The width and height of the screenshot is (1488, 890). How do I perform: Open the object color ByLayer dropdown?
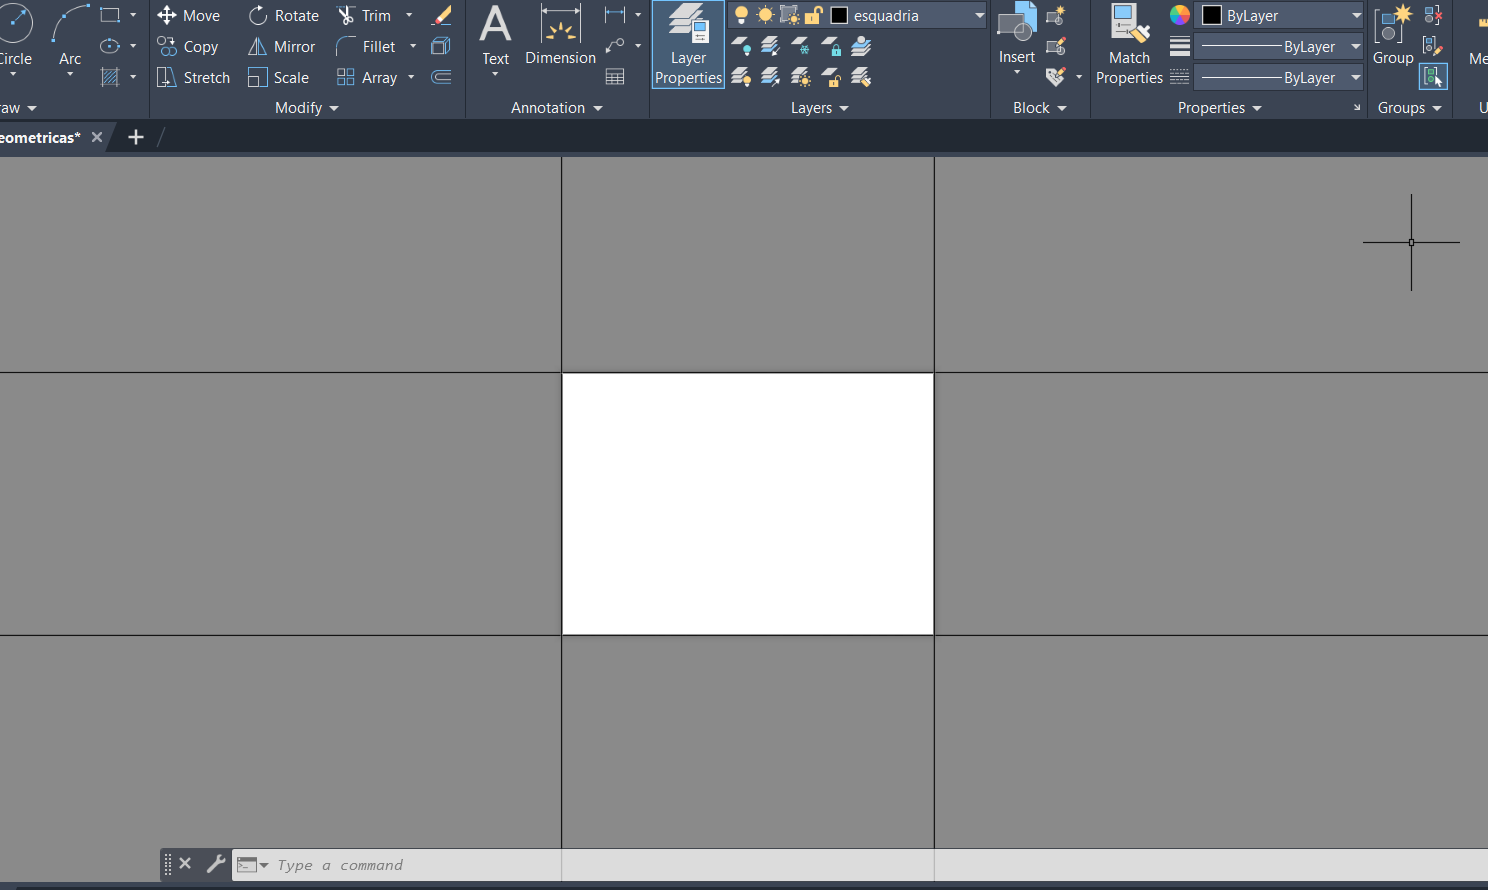coord(1357,15)
